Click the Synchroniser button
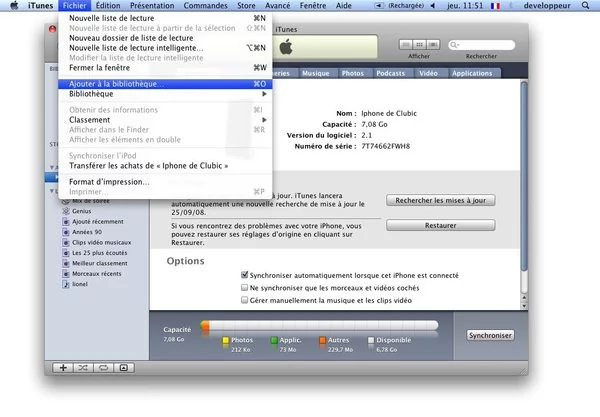The width and height of the screenshot is (600, 417). point(490,335)
